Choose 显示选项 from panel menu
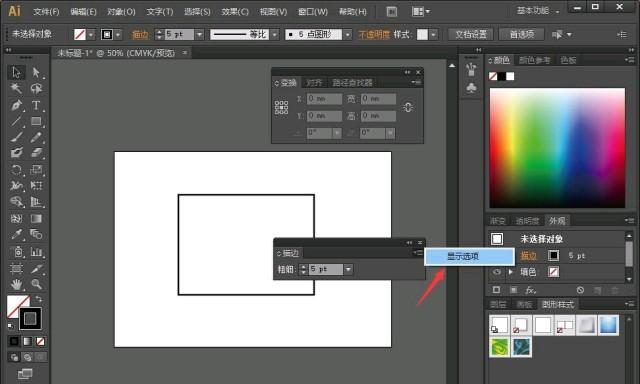The width and height of the screenshot is (640, 384). 469,257
